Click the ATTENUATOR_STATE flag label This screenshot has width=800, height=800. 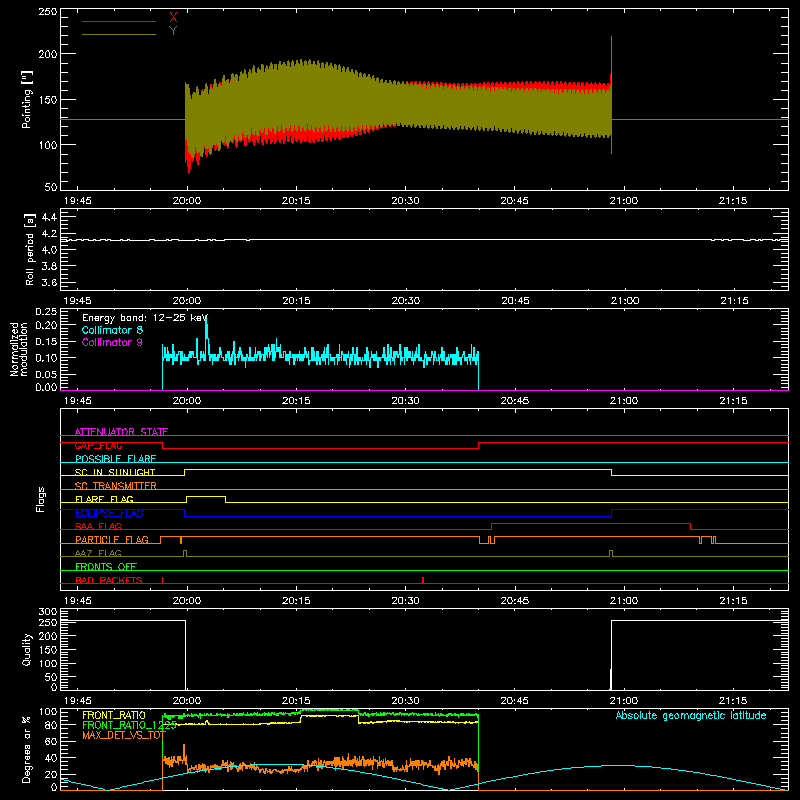click(121, 432)
